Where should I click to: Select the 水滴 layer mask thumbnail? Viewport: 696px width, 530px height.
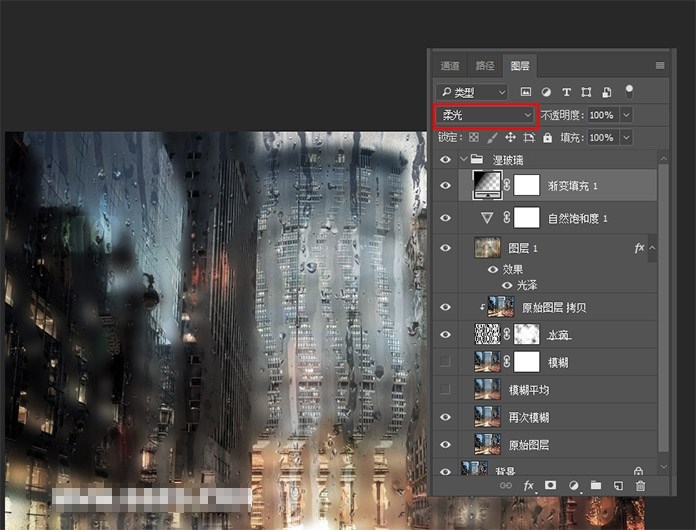pyautogui.click(x=526, y=334)
